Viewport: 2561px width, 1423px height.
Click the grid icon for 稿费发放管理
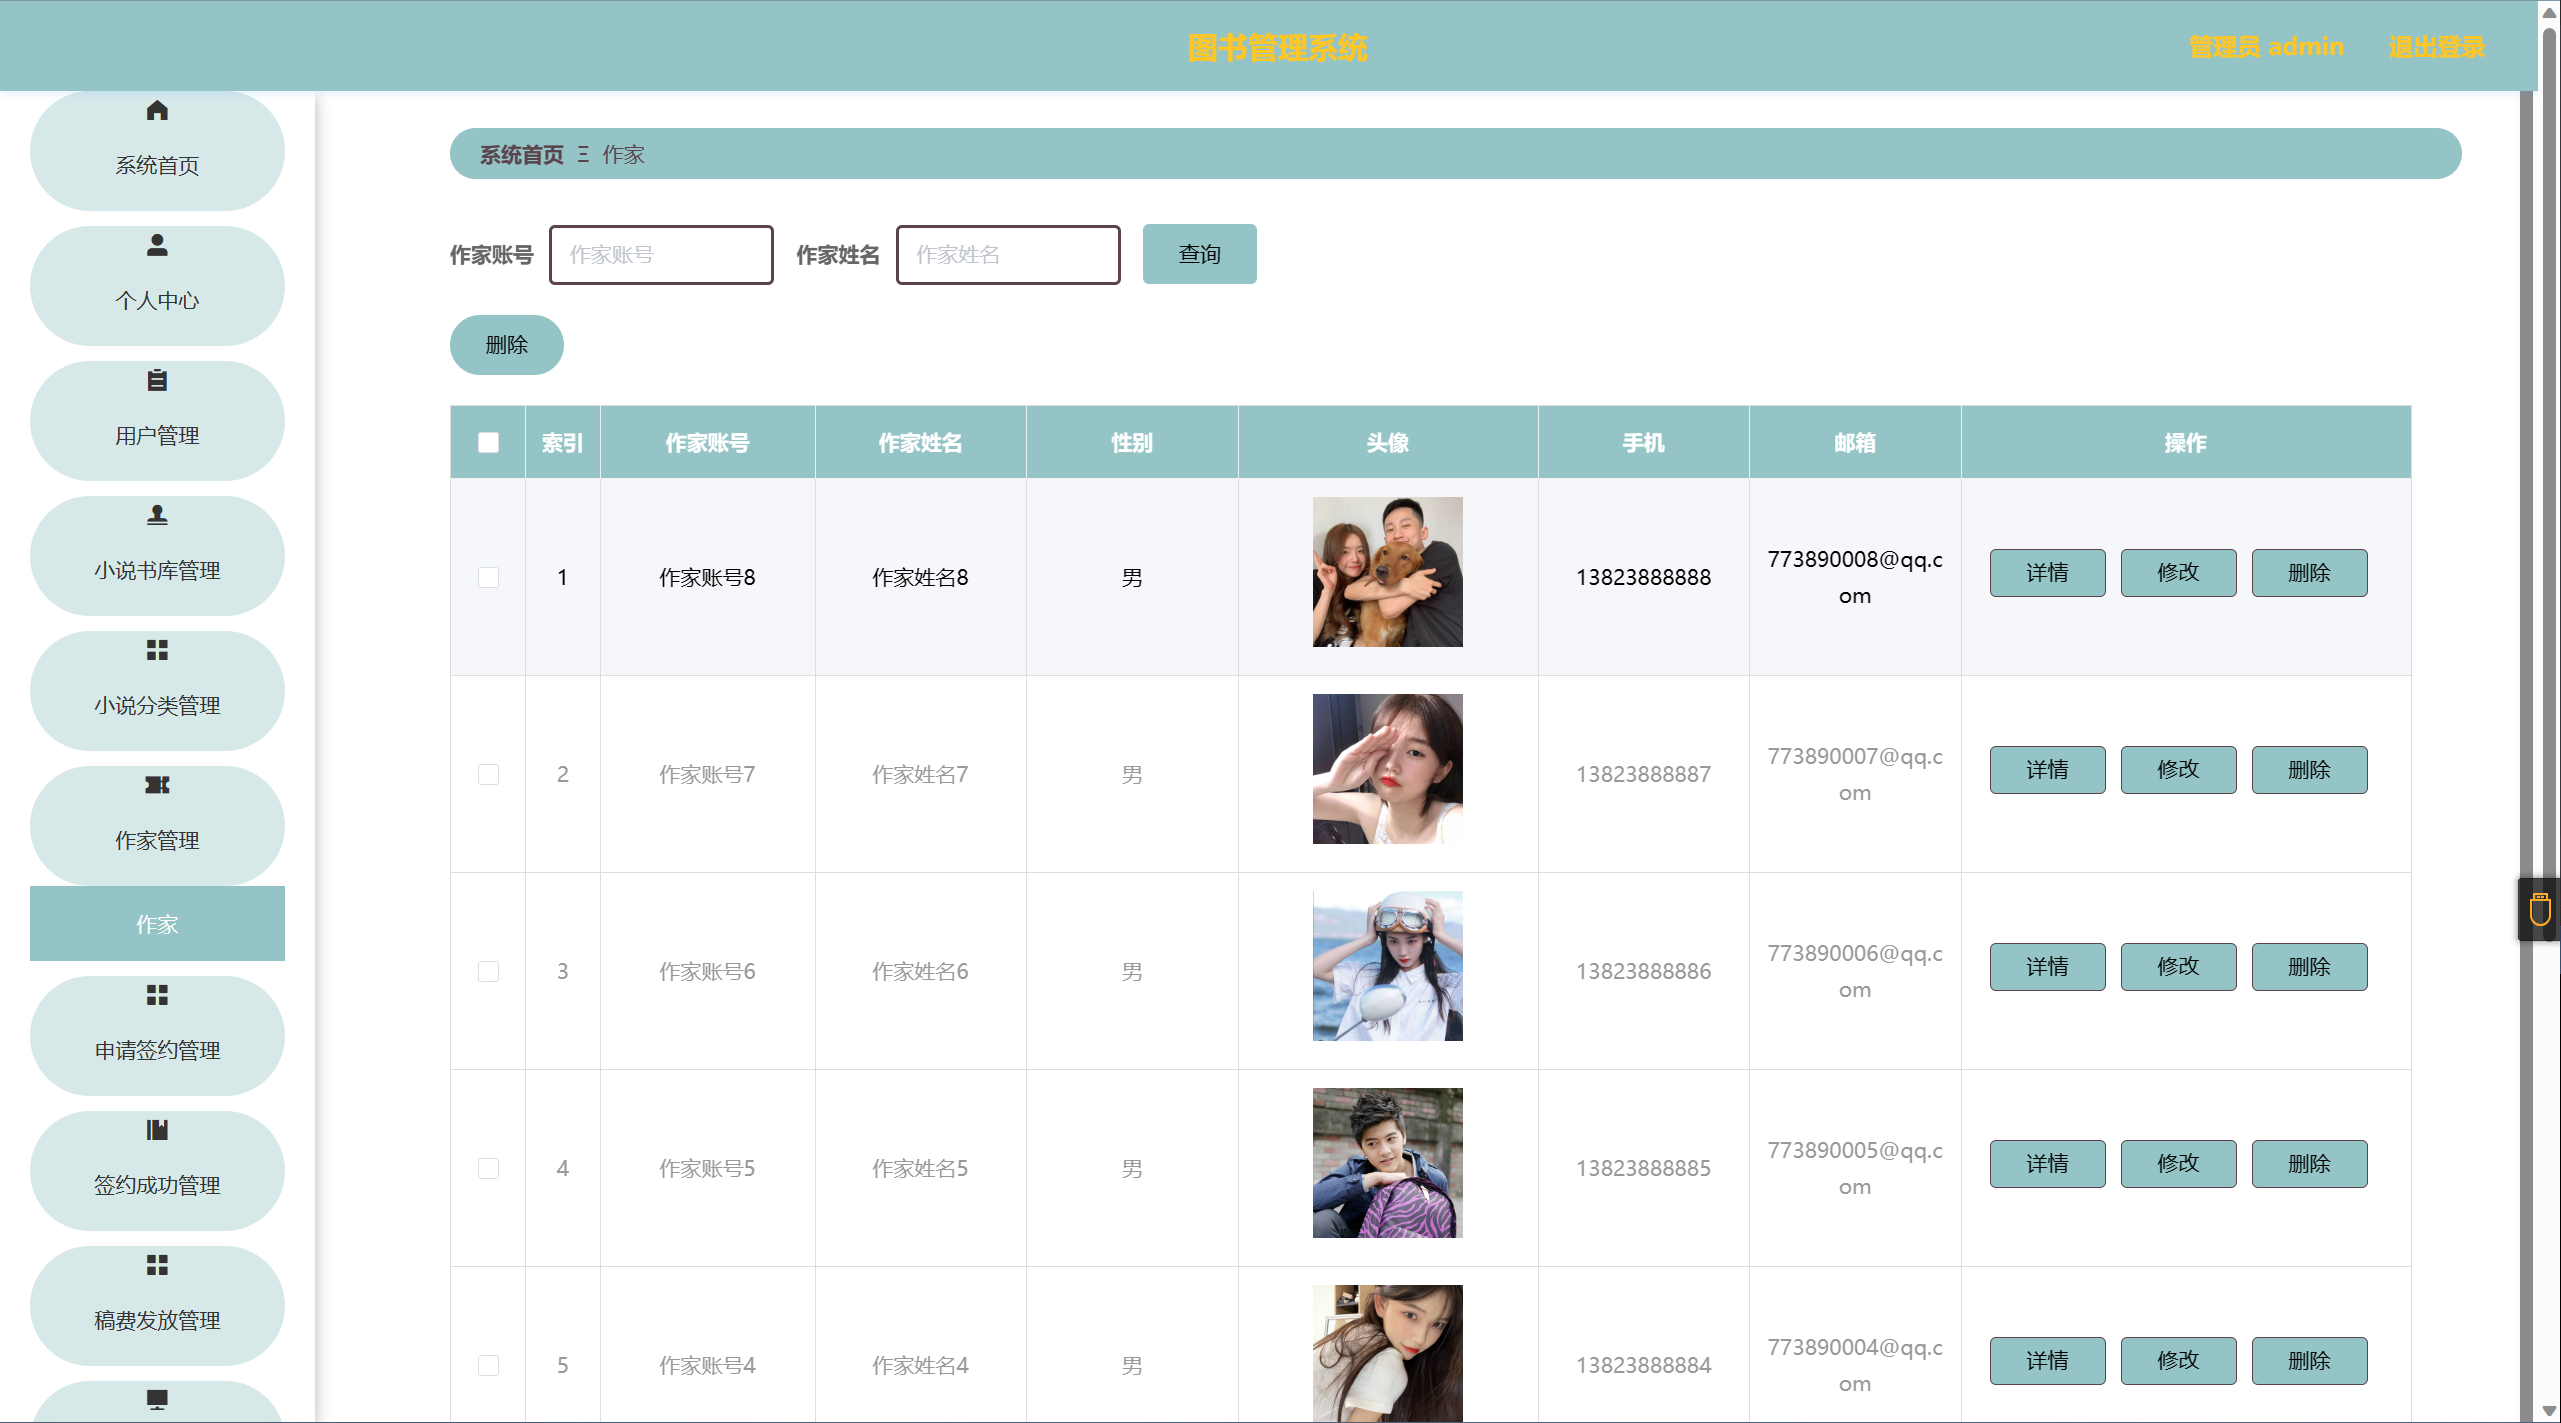[157, 1265]
